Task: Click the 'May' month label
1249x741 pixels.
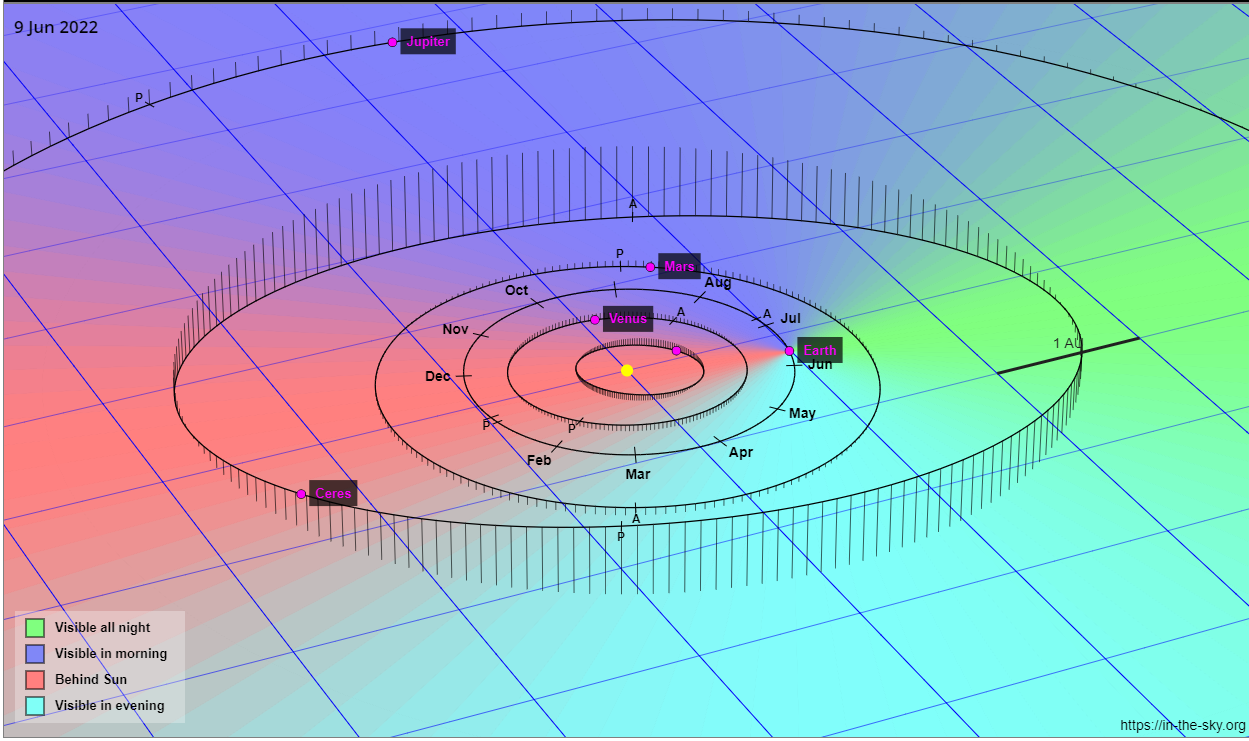Action: coord(803,414)
